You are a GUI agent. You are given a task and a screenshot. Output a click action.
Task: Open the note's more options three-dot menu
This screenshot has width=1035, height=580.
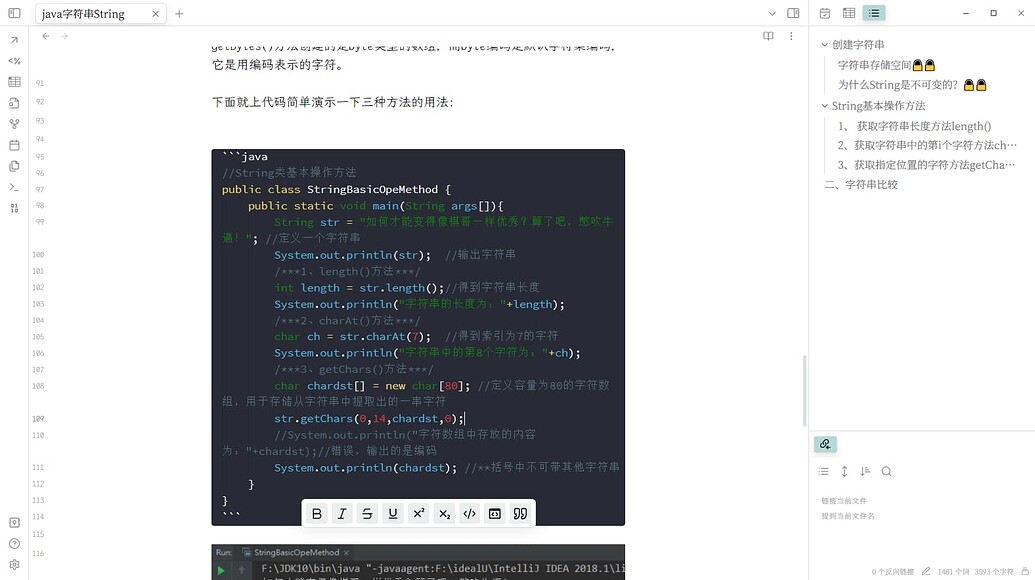coord(791,36)
